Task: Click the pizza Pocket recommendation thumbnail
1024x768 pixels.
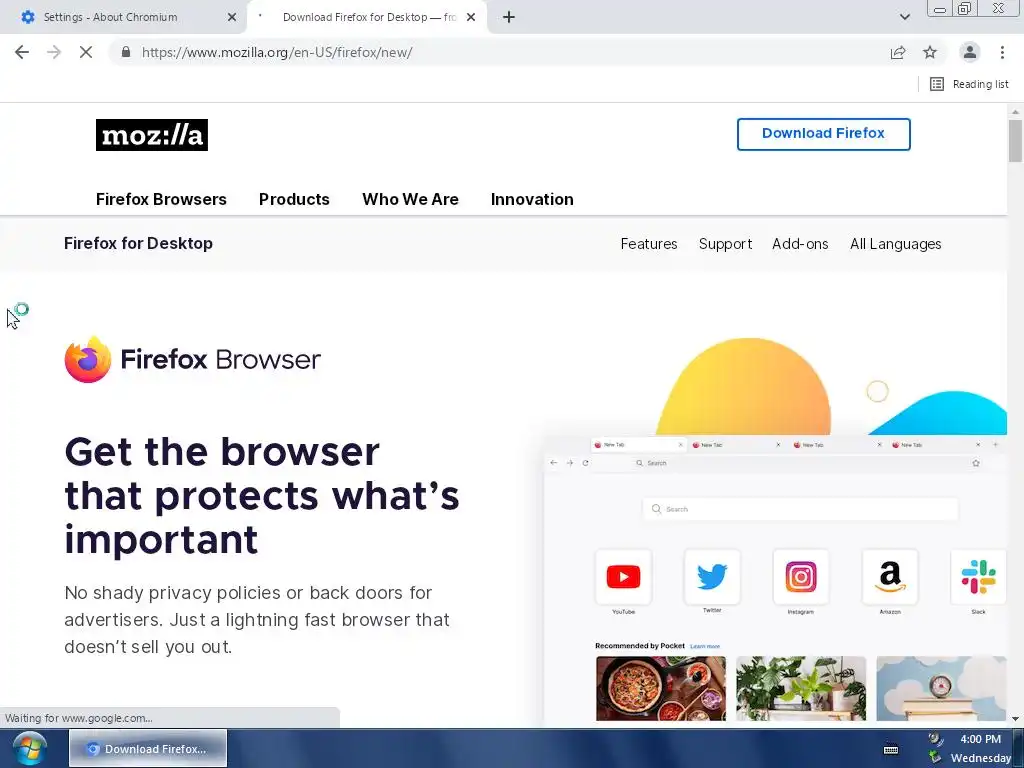Action: click(660, 688)
